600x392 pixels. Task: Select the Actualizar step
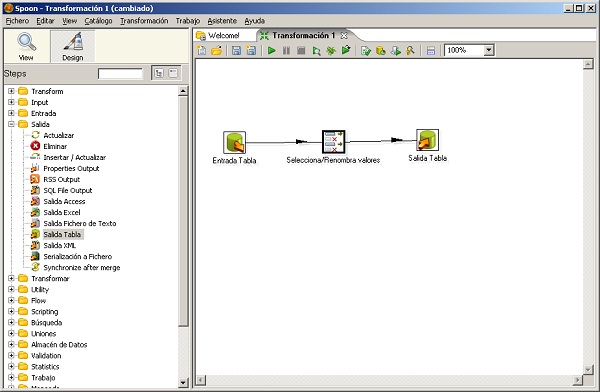[59, 135]
